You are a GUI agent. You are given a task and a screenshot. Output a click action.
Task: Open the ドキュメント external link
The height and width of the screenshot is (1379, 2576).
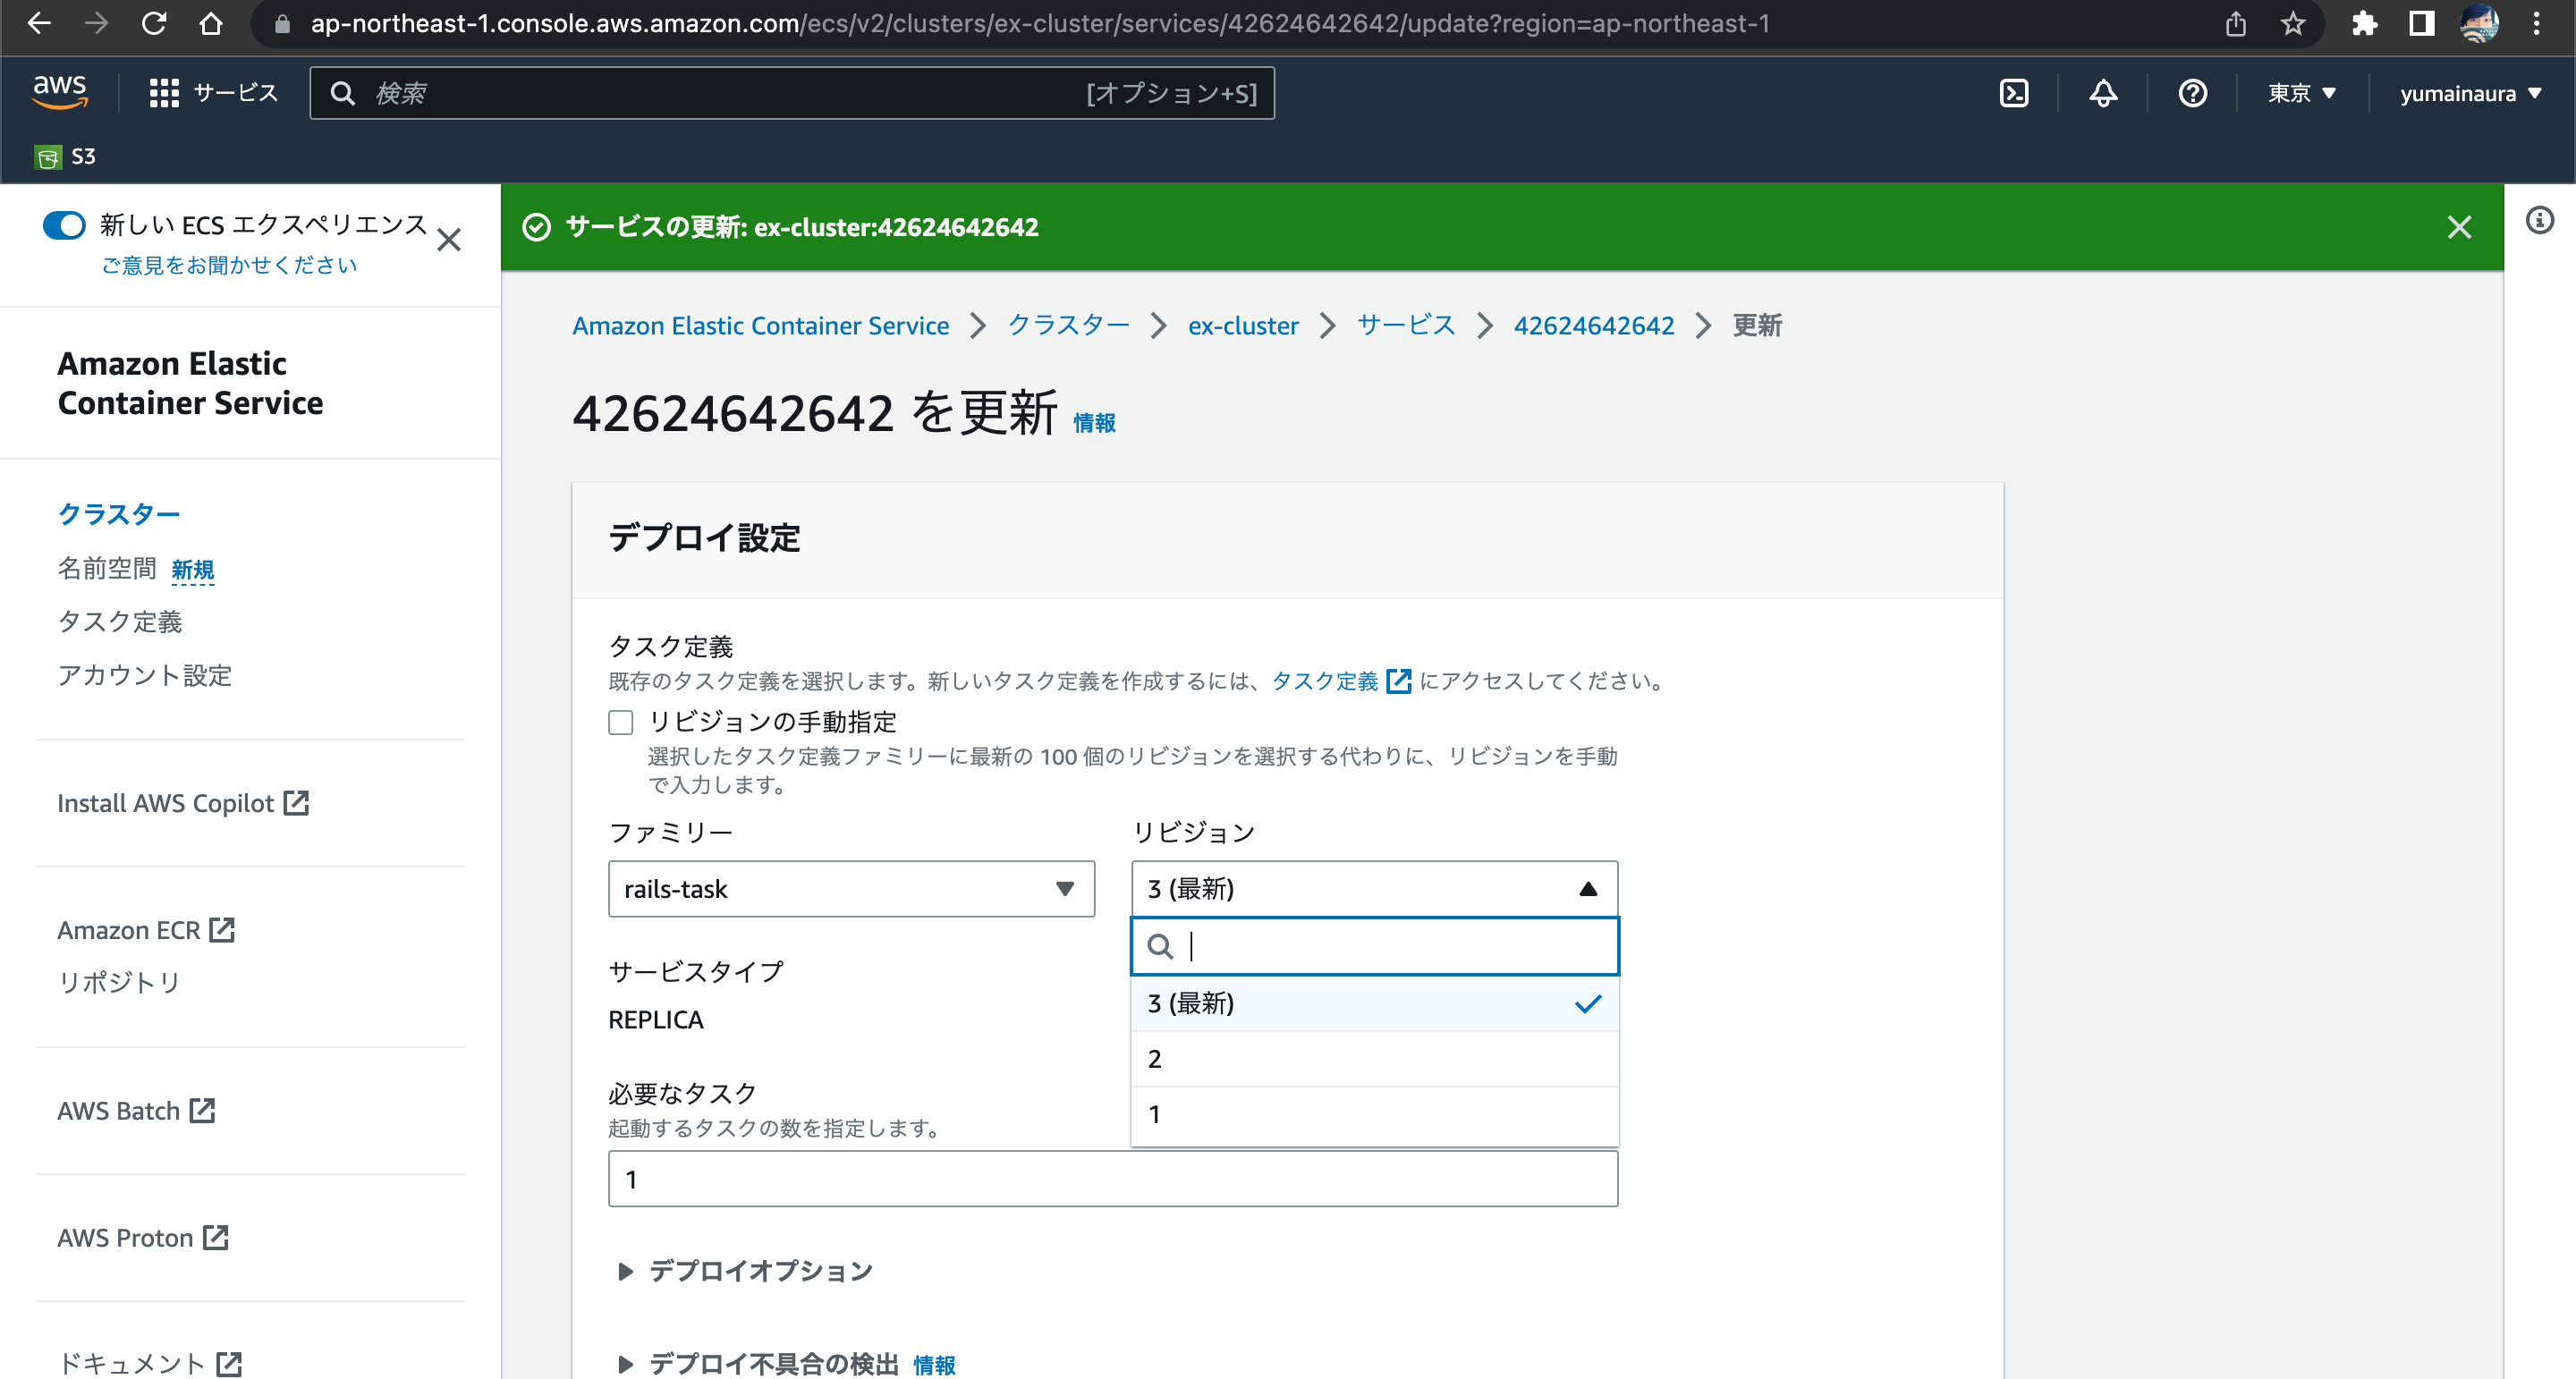pos(150,1364)
